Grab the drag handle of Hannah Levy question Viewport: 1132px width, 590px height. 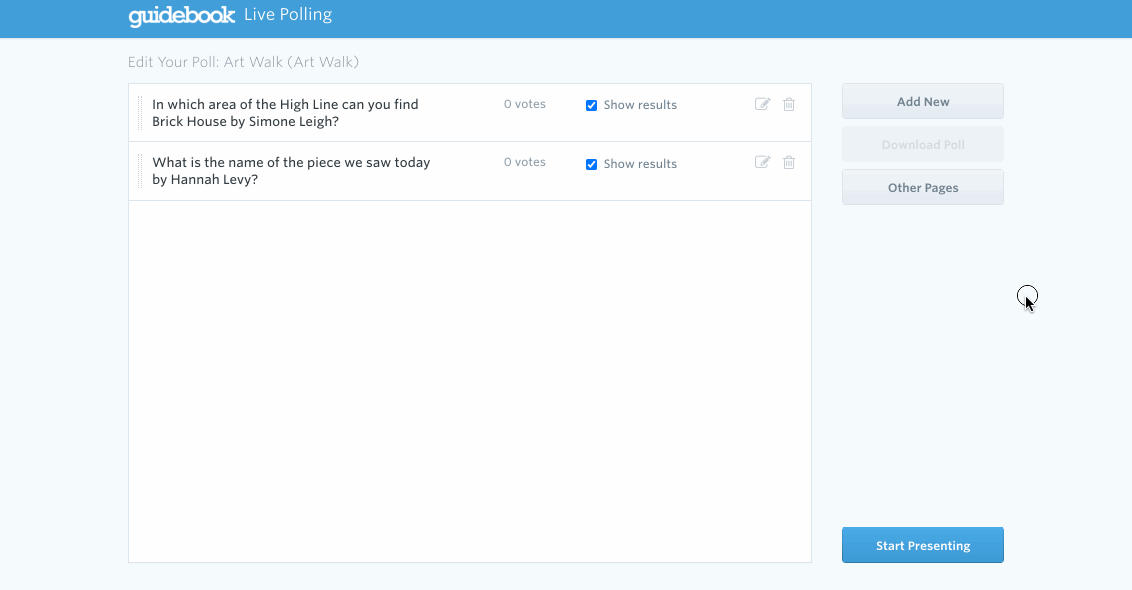pos(140,171)
